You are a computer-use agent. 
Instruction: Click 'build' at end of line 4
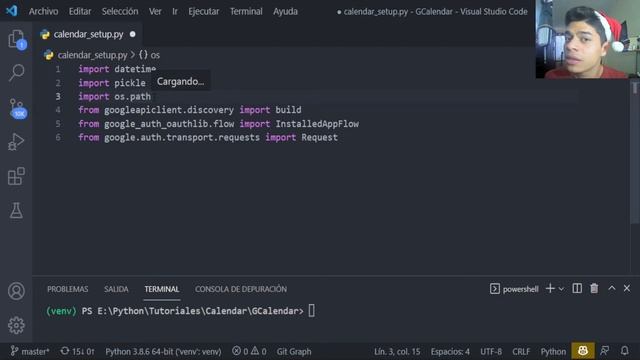288,110
